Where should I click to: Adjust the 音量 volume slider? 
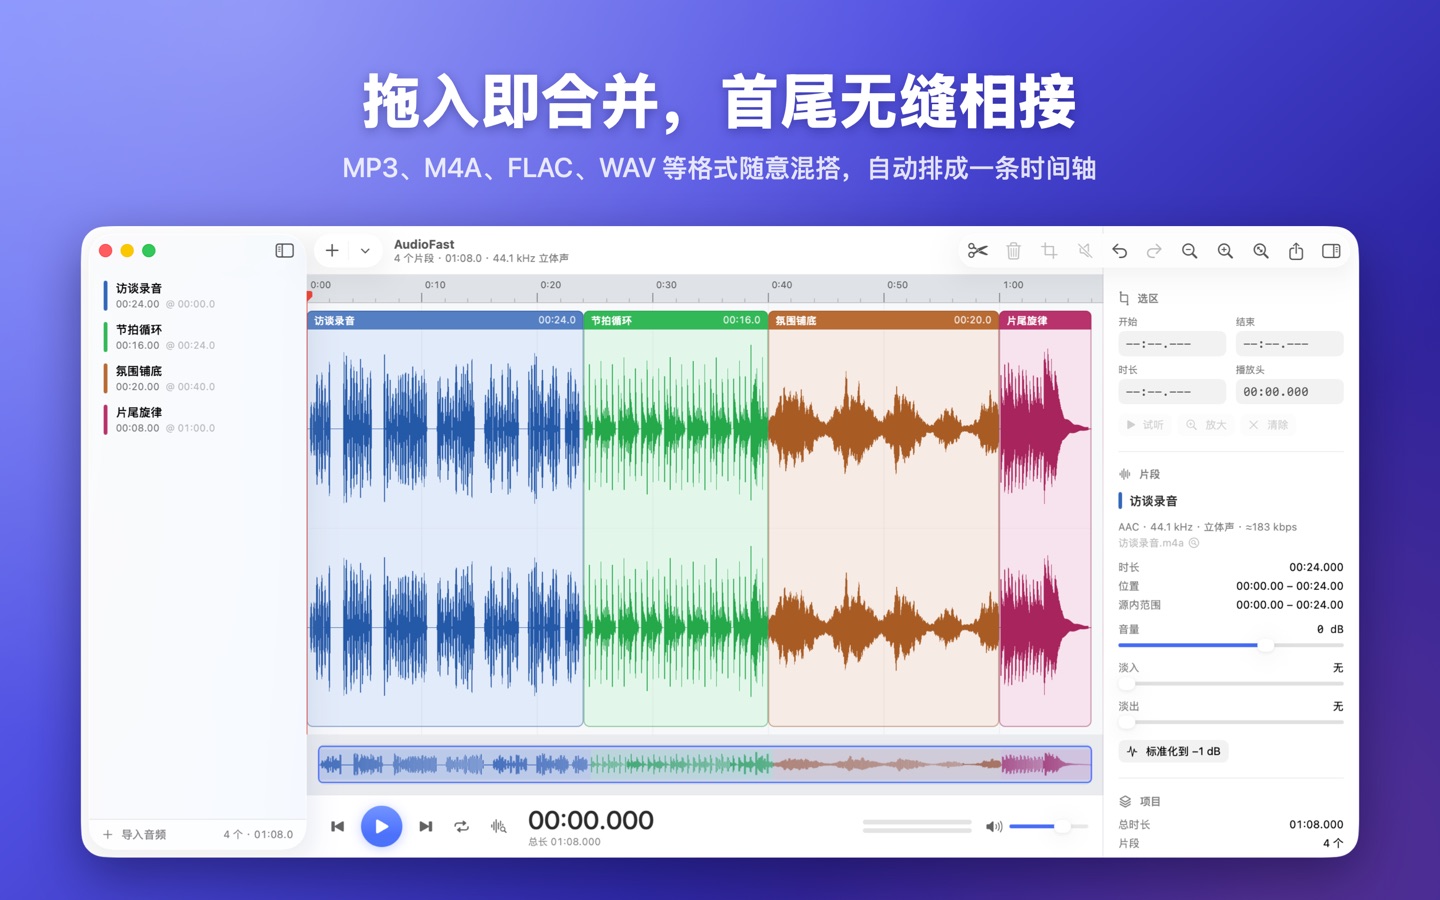[x=1230, y=646]
